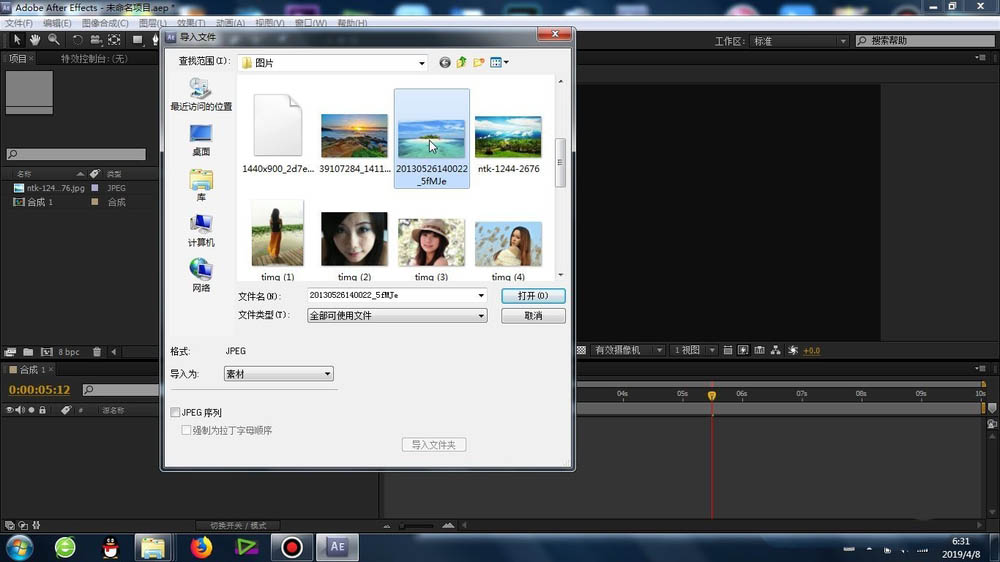Open Libraries in the dialog sidebar
This screenshot has height=562, width=1000.
201,186
